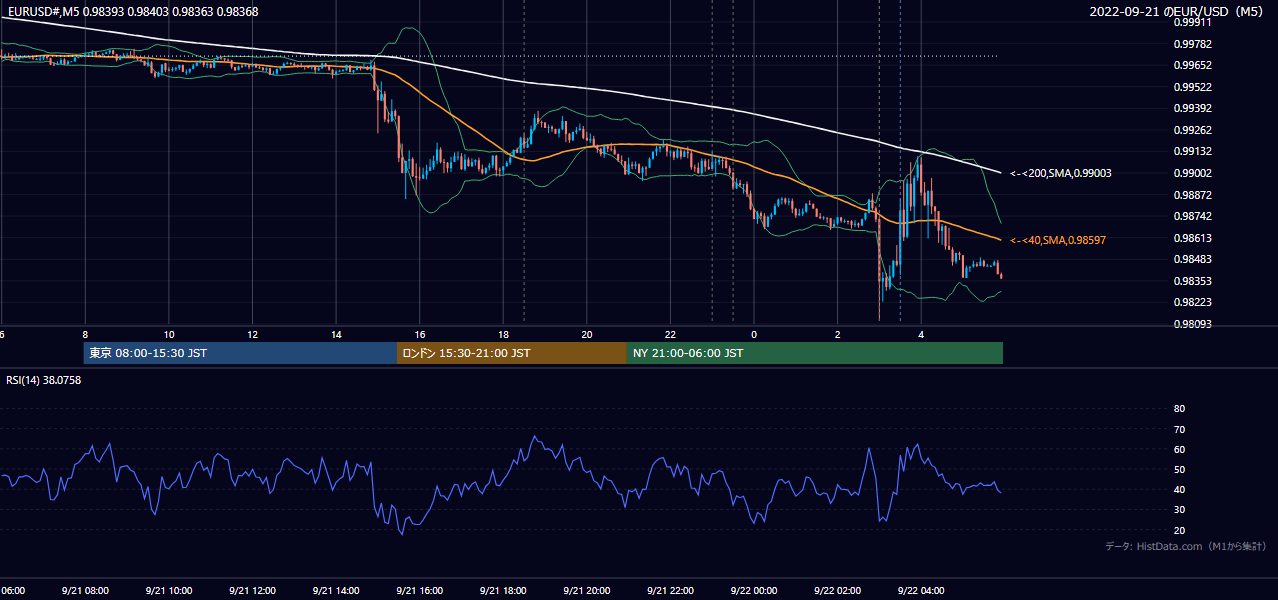Click the 2022-09-21 EUR/USD (M5) chart title

pyautogui.click(x=1178, y=11)
